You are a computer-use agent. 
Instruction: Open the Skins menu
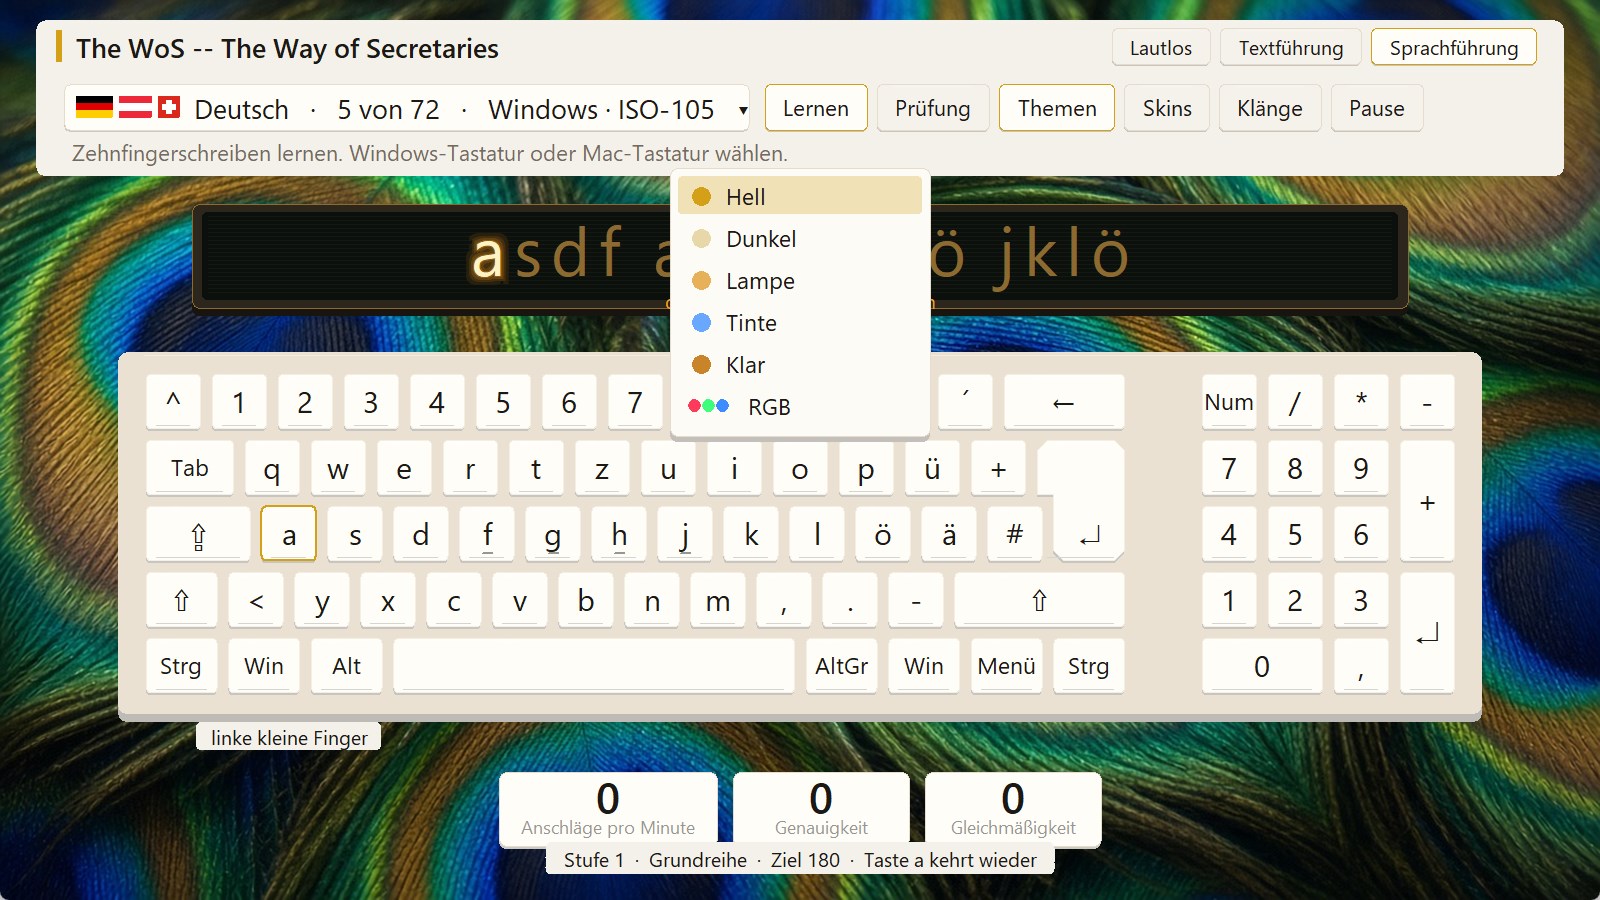point(1167,108)
